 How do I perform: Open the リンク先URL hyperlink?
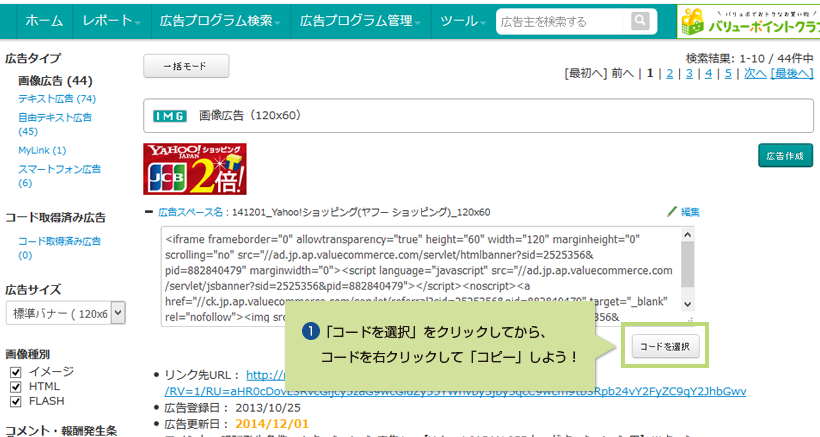pyautogui.click(x=455, y=391)
